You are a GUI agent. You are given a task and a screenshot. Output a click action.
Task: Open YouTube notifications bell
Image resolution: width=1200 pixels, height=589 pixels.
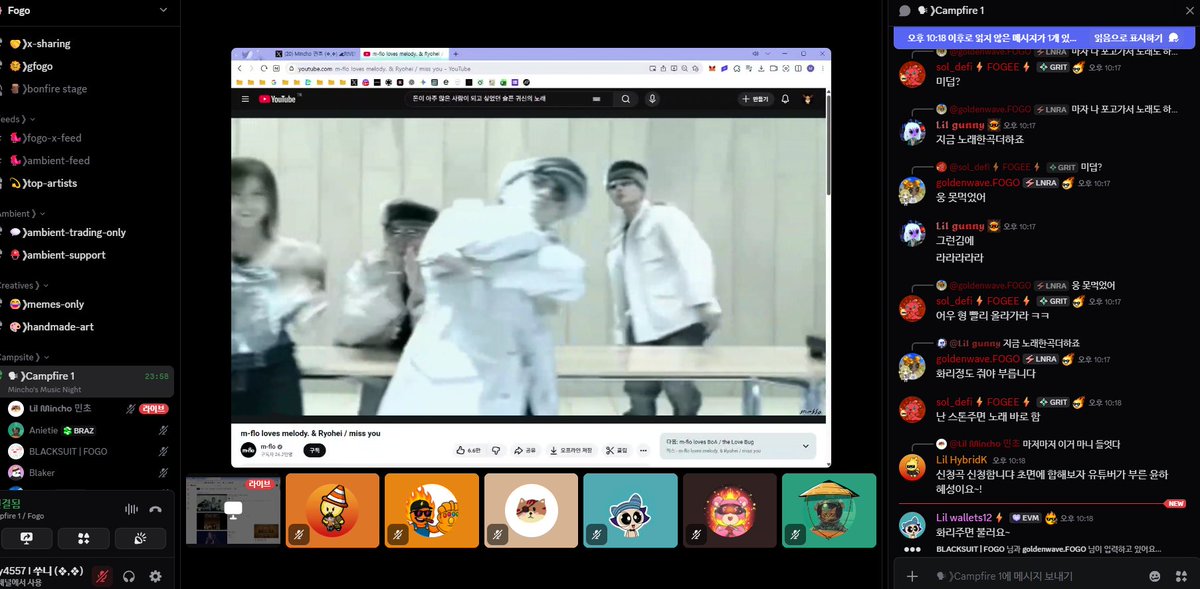tap(785, 99)
